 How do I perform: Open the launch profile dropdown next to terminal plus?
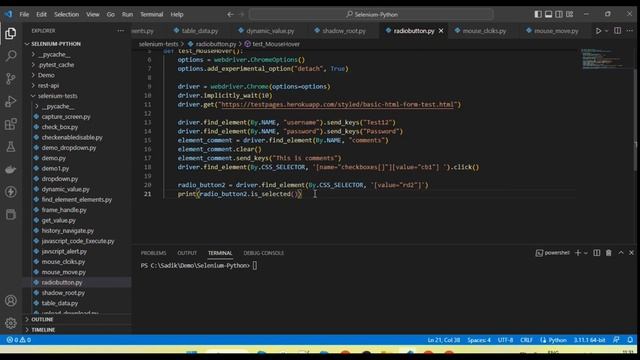point(586,253)
